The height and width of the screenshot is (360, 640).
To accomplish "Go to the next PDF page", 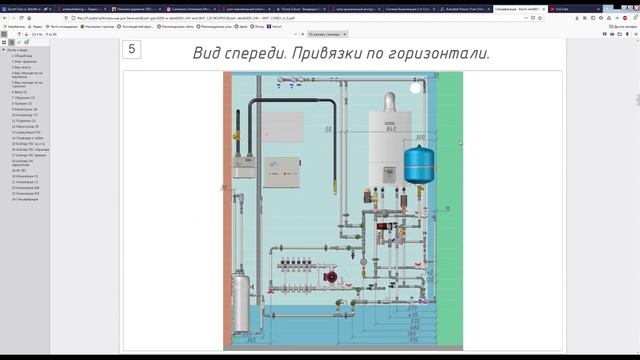I will tap(27, 34).
